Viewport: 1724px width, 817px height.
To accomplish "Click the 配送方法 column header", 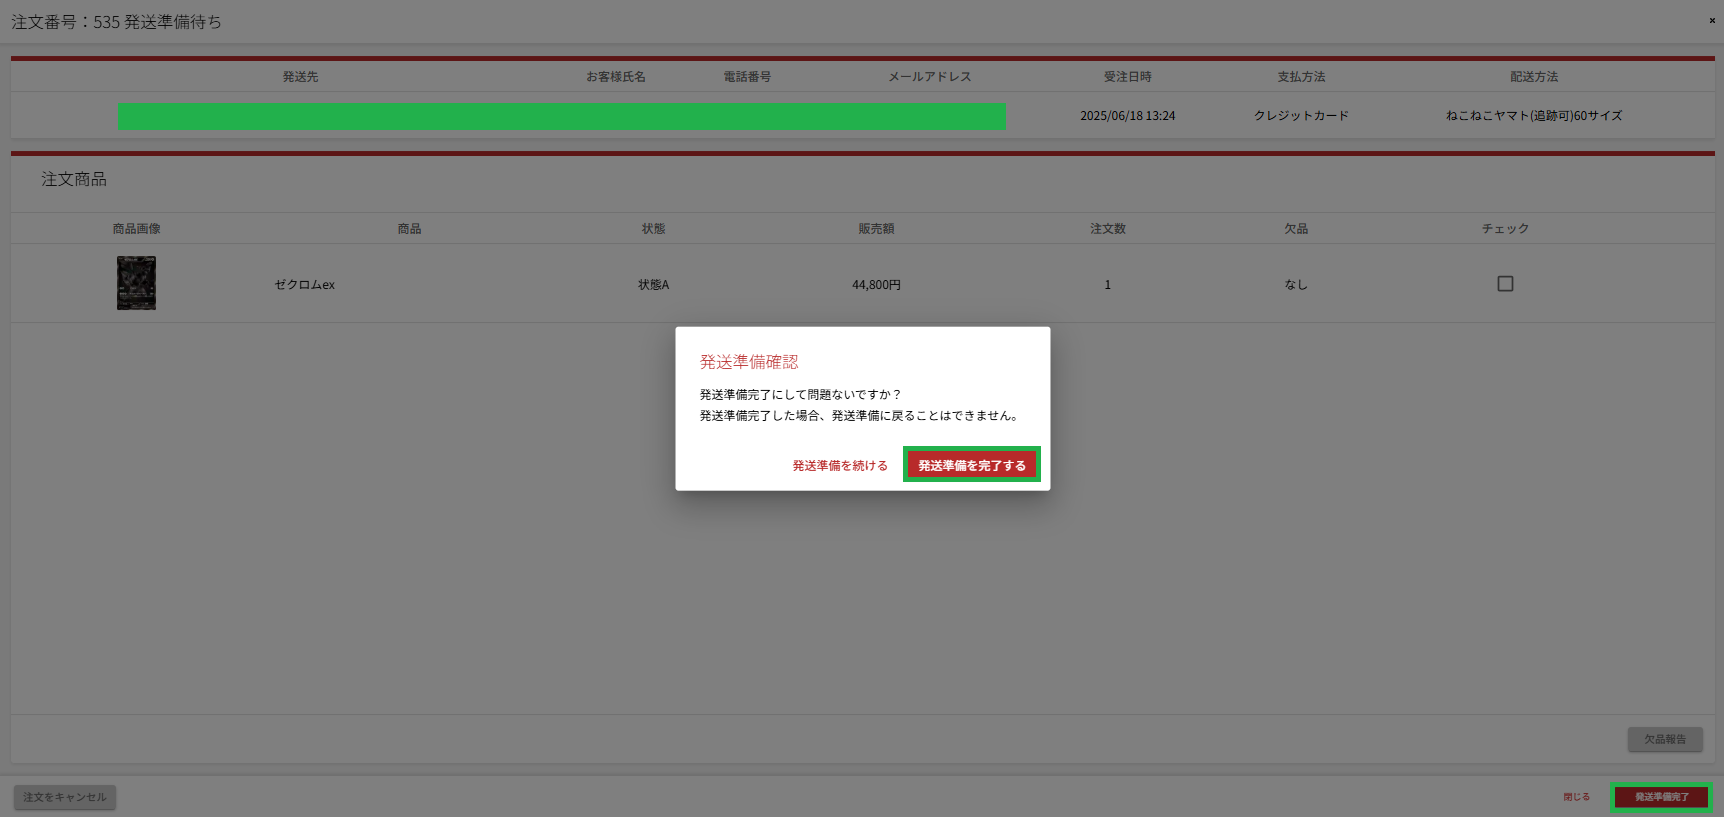I will [1533, 77].
